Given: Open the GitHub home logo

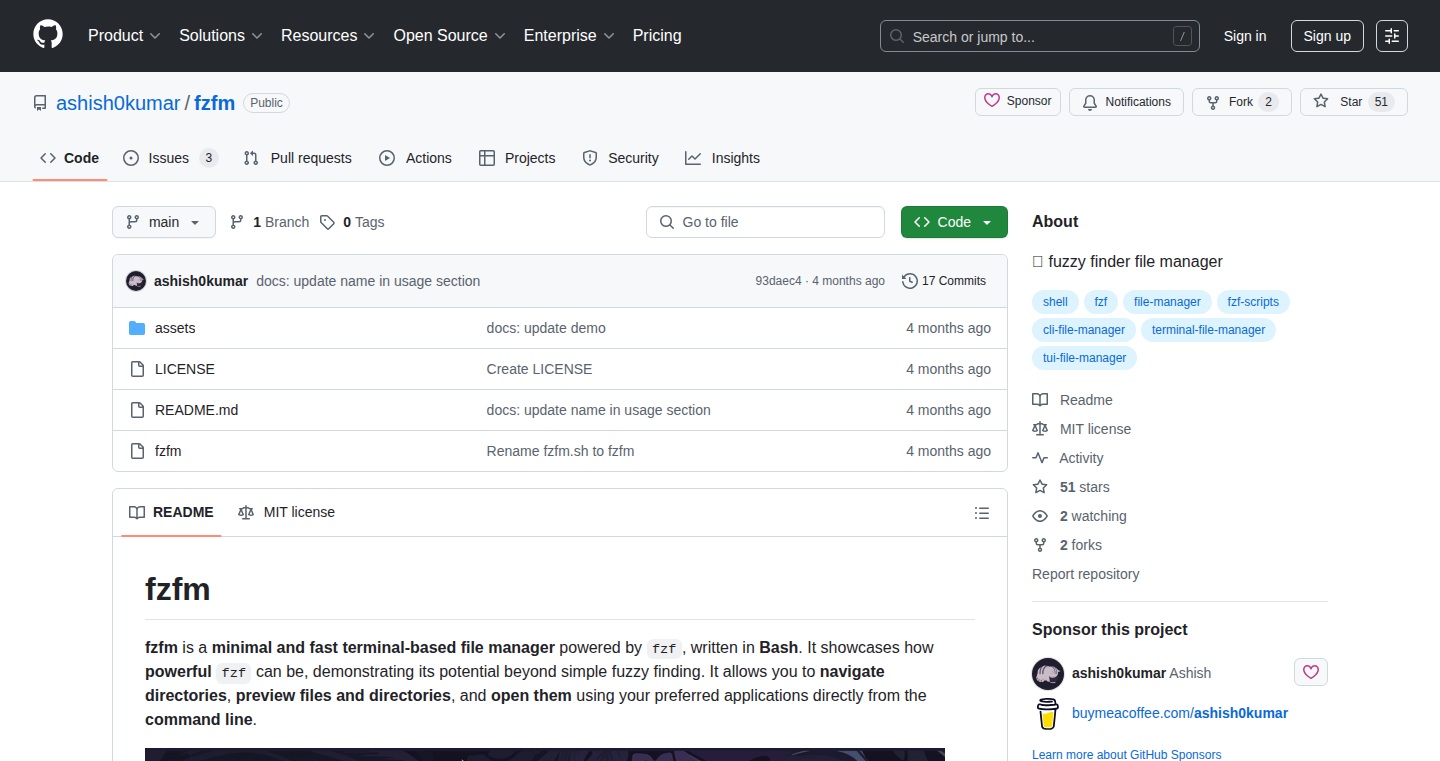Looking at the screenshot, I should click(x=48, y=35).
